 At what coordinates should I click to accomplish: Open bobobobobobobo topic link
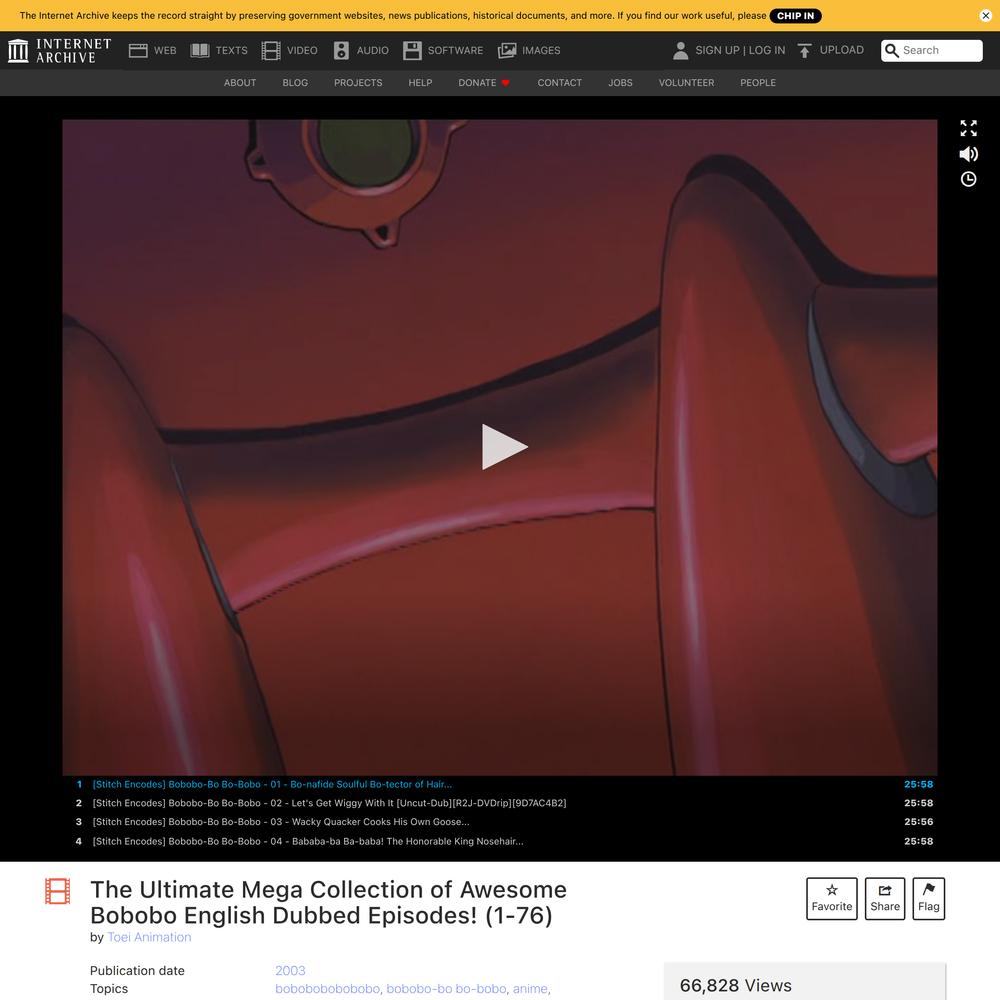(327, 989)
